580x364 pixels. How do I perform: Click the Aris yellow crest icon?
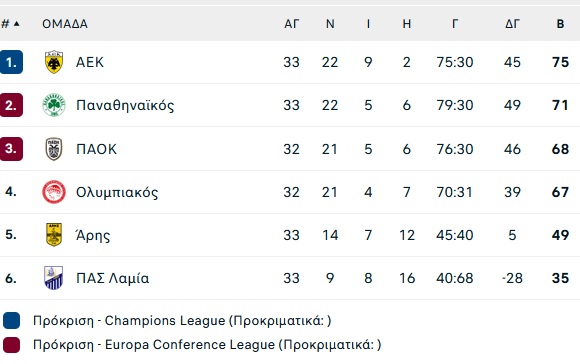coord(54,235)
